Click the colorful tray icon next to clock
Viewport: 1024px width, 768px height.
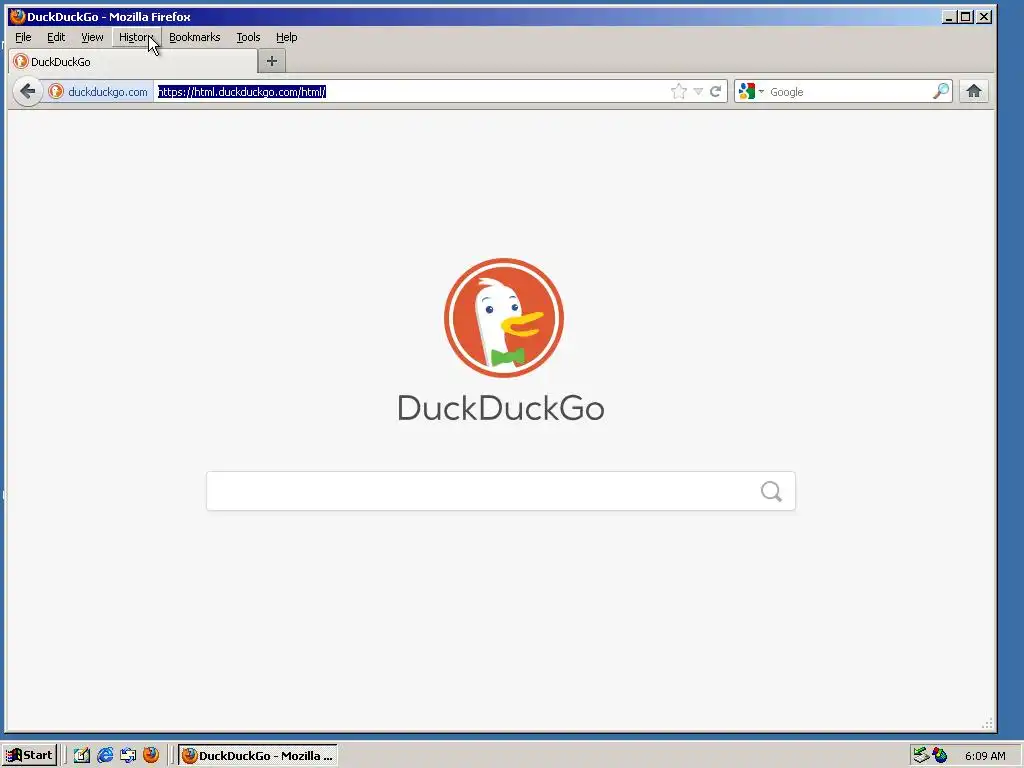pos(940,756)
